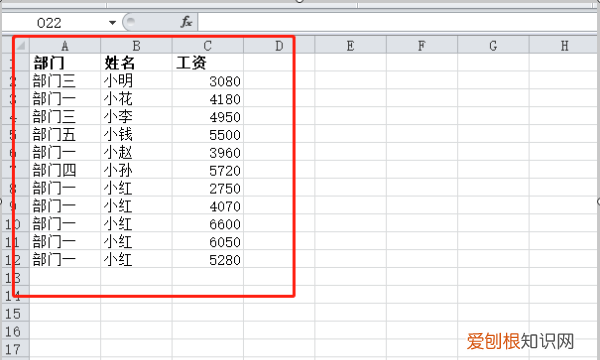Select row 15 header
The height and width of the screenshot is (360, 600).
(15, 314)
